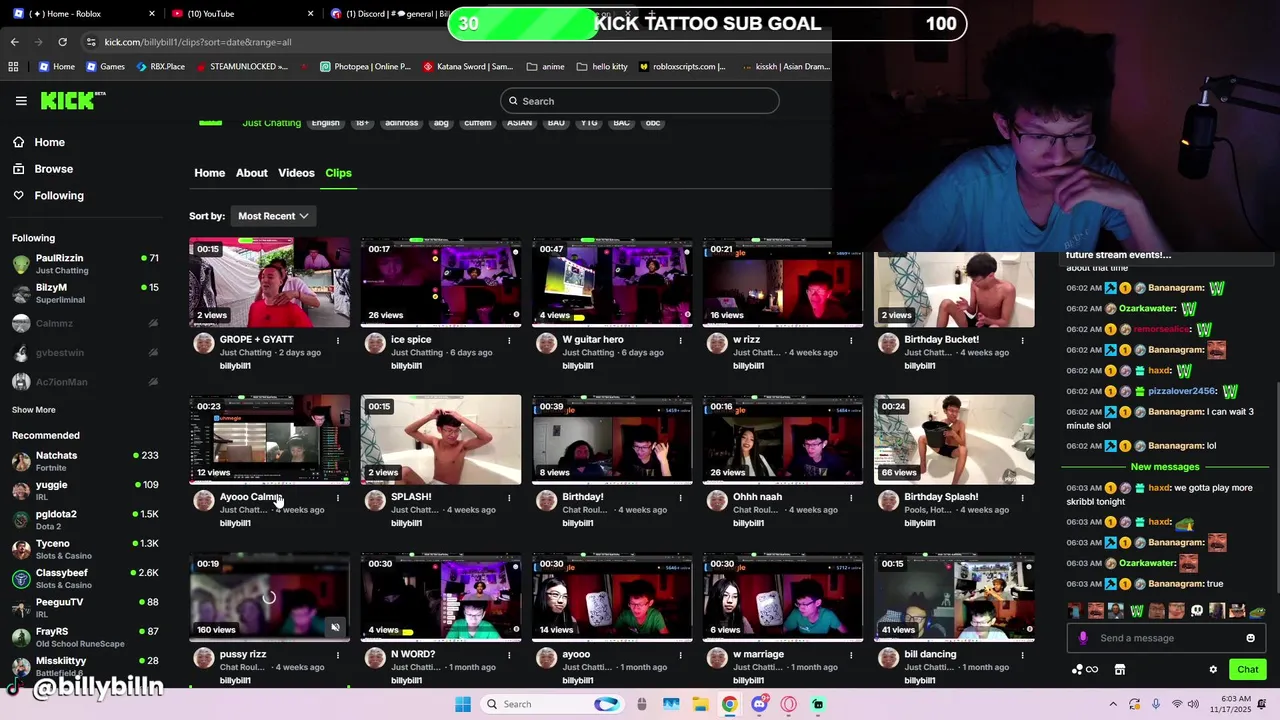
Task: Click the site info icon in address bar
Action: click(x=91, y=42)
